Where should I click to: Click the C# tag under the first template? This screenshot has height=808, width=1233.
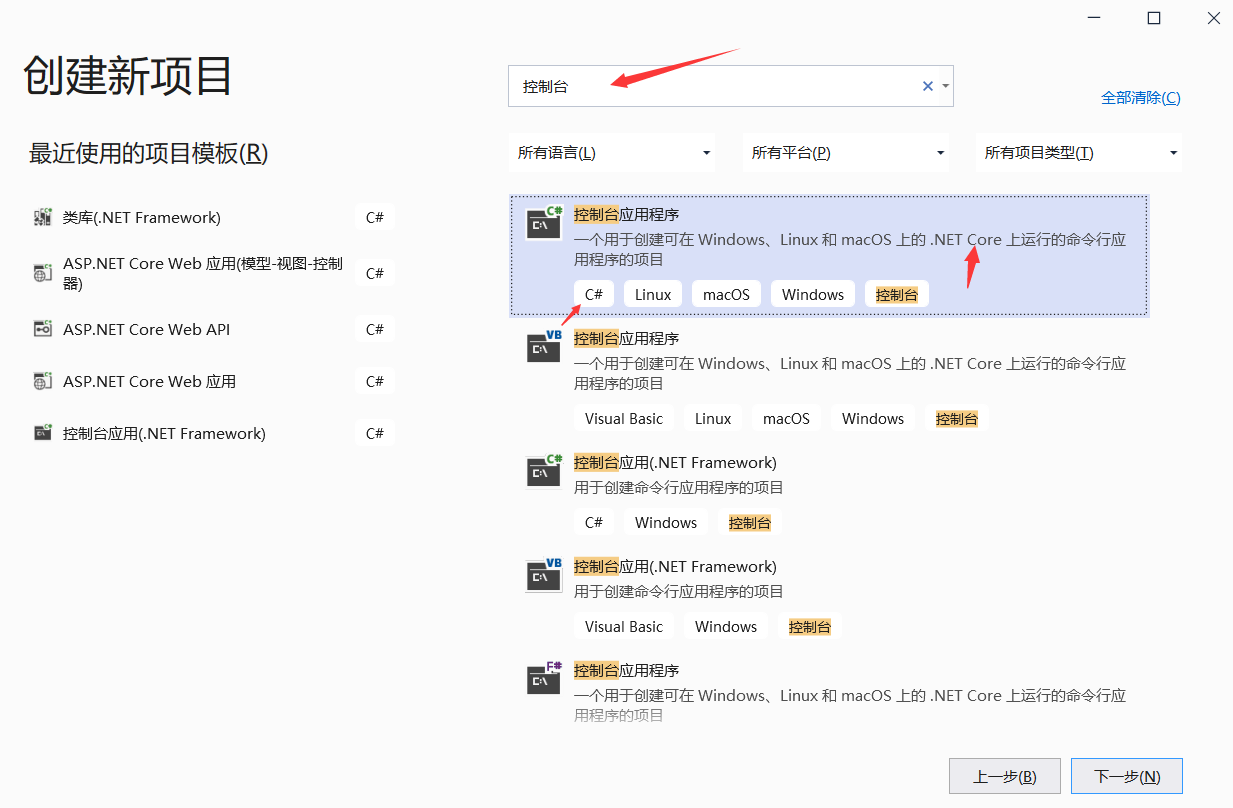(x=593, y=293)
